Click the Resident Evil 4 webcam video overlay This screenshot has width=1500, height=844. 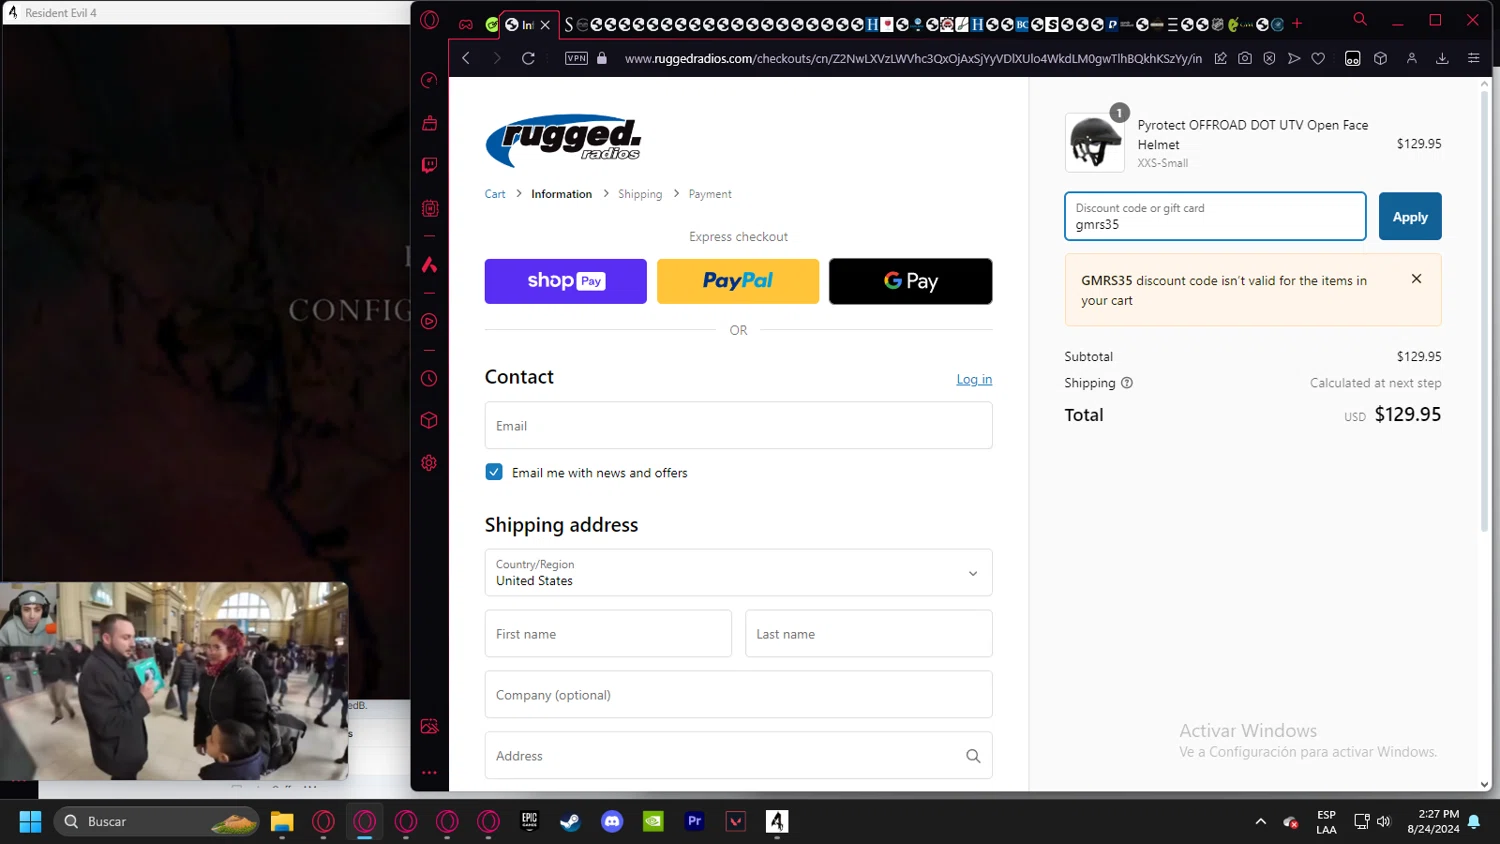point(174,681)
